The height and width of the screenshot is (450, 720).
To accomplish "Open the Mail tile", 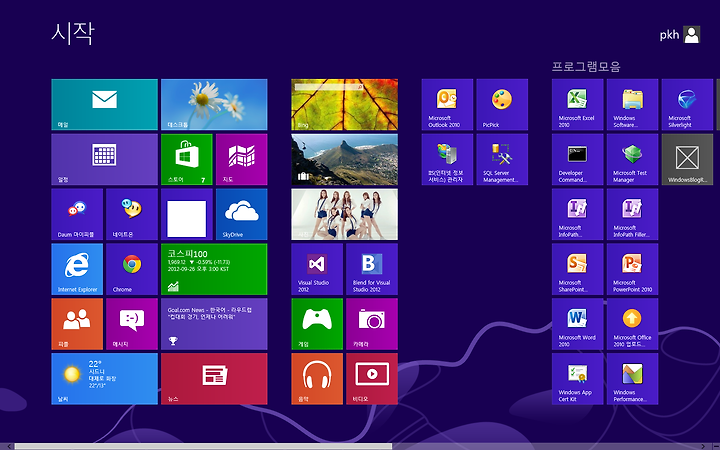I will 104,104.
